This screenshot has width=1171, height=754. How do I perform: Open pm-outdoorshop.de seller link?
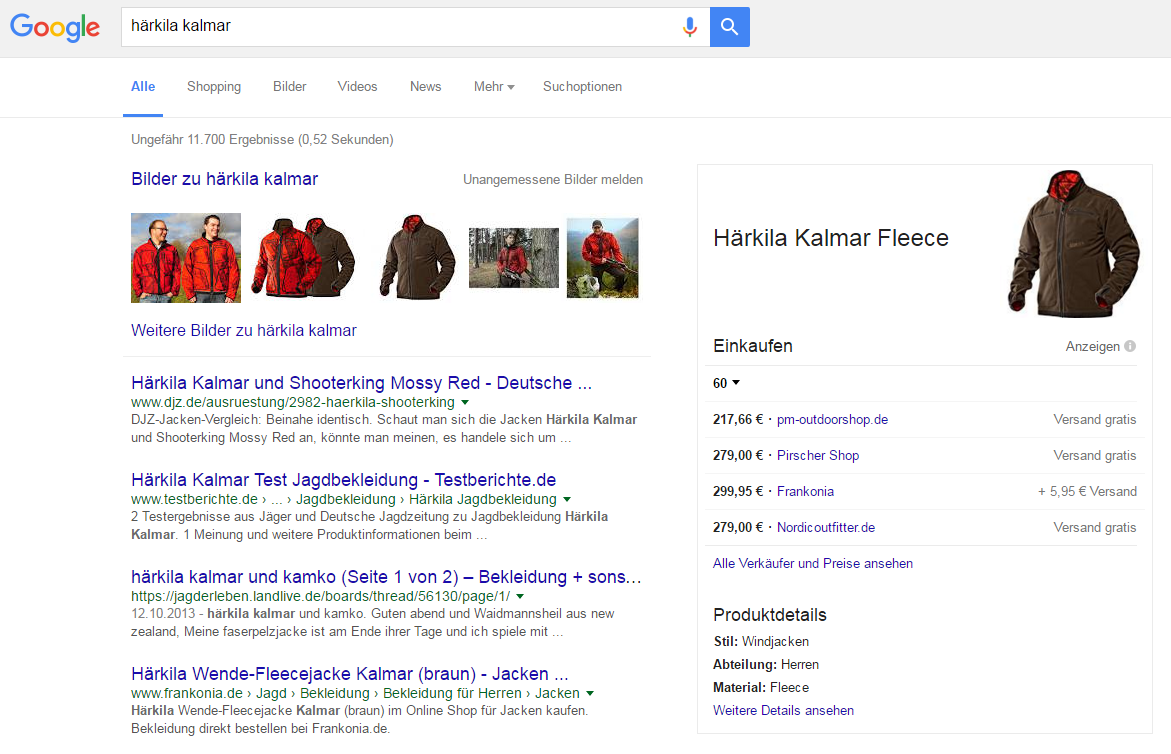click(832, 420)
